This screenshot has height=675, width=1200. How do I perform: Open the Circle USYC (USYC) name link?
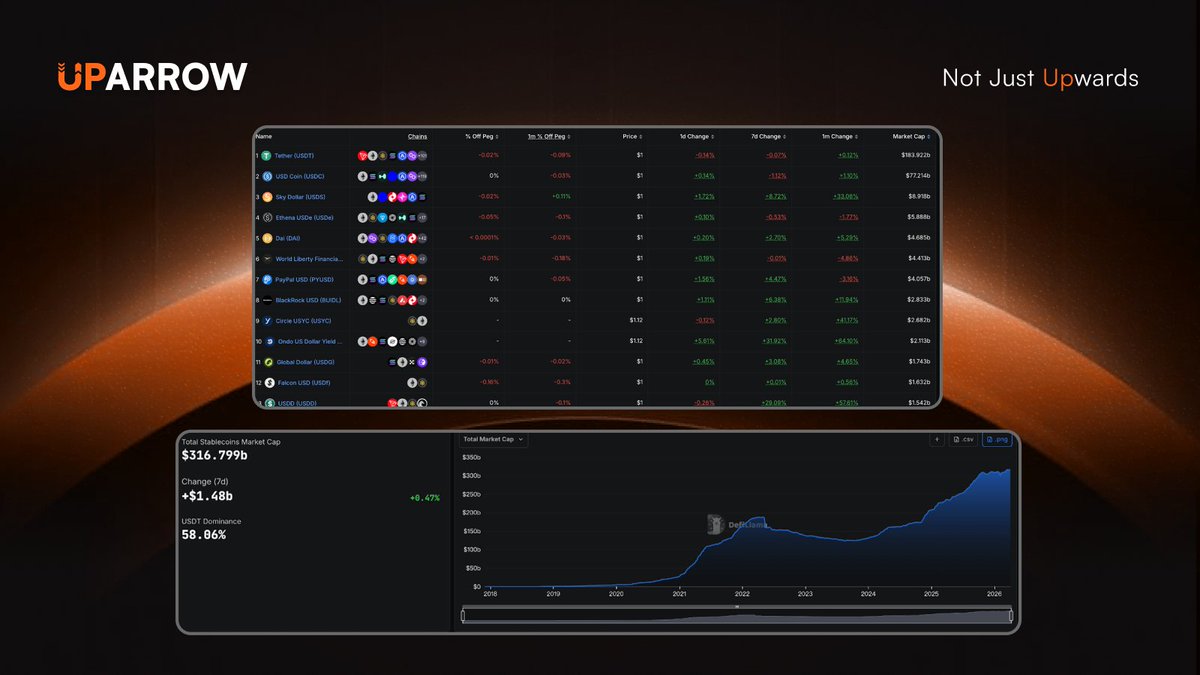pos(303,320)
